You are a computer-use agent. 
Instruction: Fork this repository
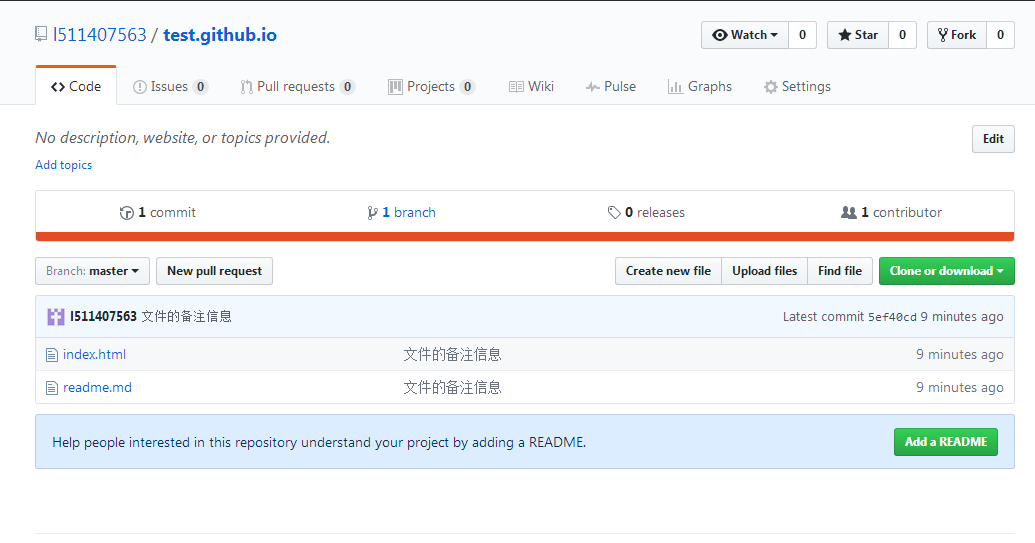pos(957,35)
